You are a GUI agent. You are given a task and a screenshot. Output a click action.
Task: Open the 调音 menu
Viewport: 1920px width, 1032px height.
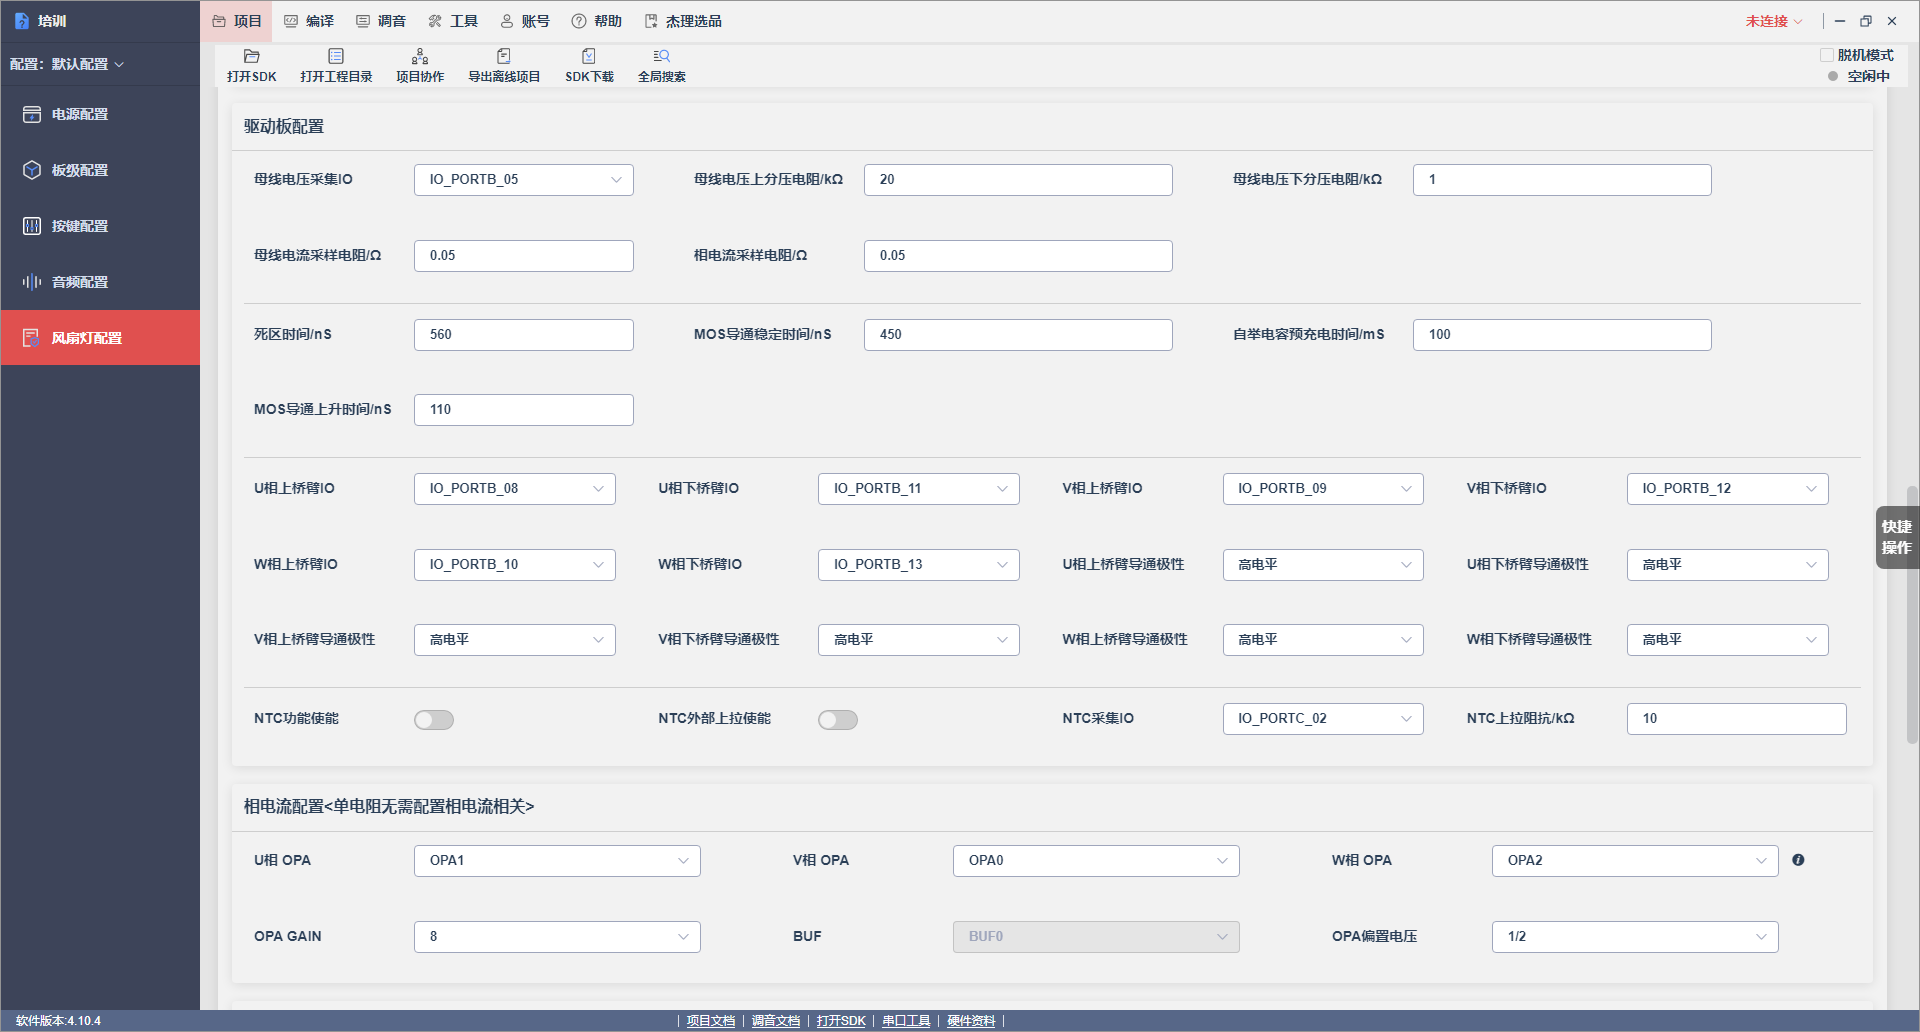(x=381, y=21)
